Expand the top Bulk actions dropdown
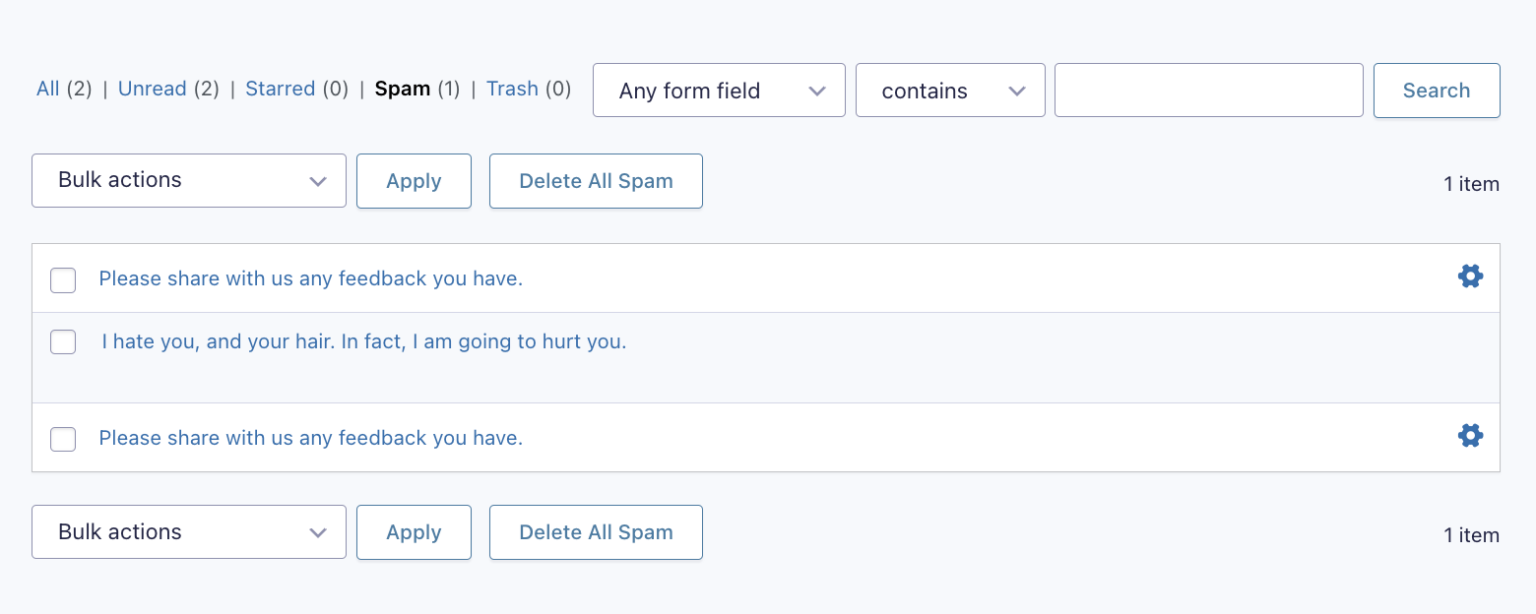This screenshot has height=614, width=1536. 188,180
